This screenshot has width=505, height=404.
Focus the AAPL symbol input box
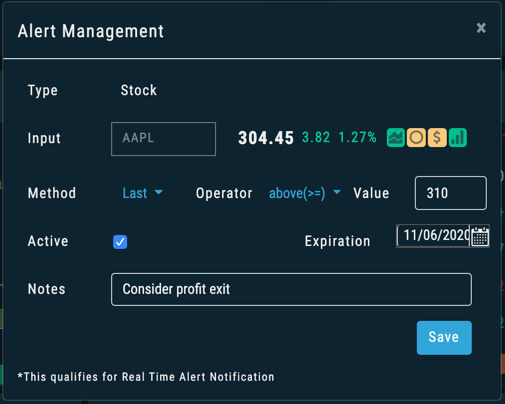click(x=163, y=139)
